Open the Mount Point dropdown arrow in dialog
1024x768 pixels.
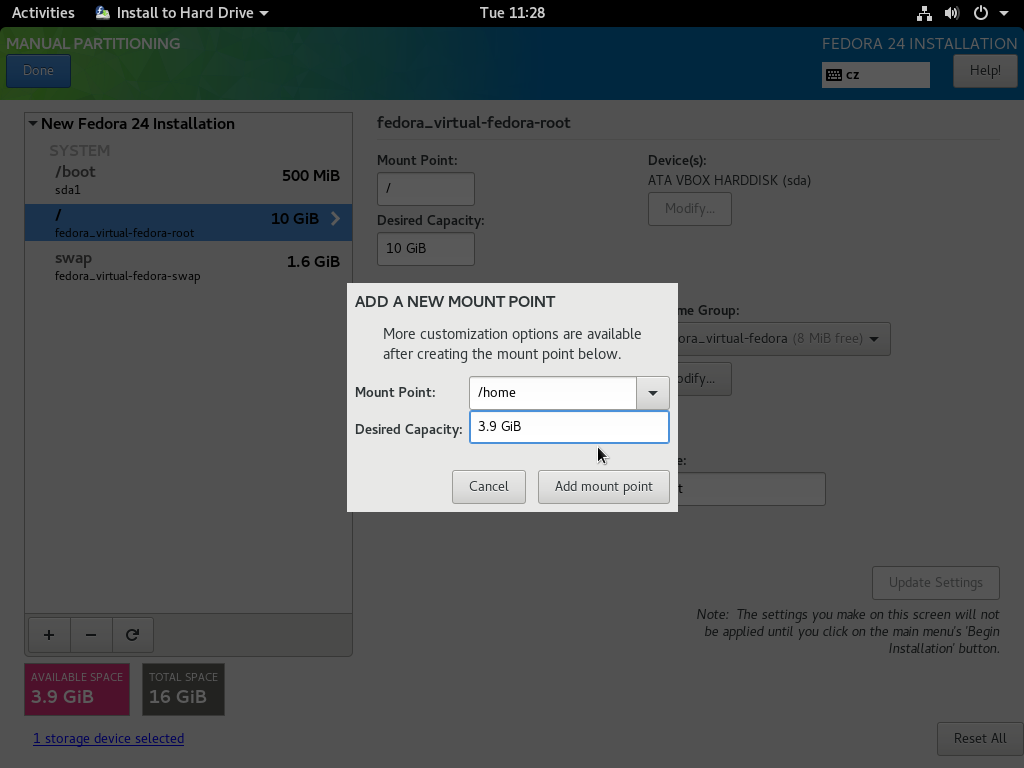652,393
